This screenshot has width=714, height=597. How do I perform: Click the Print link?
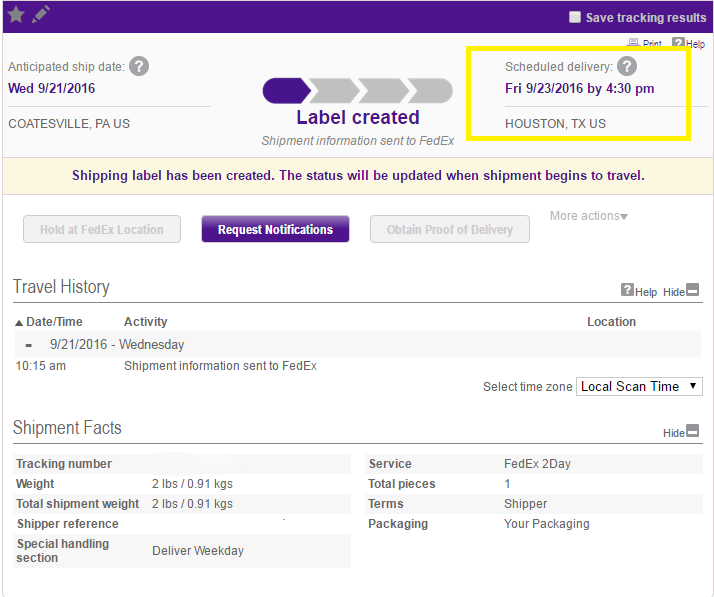pos(645,43)
